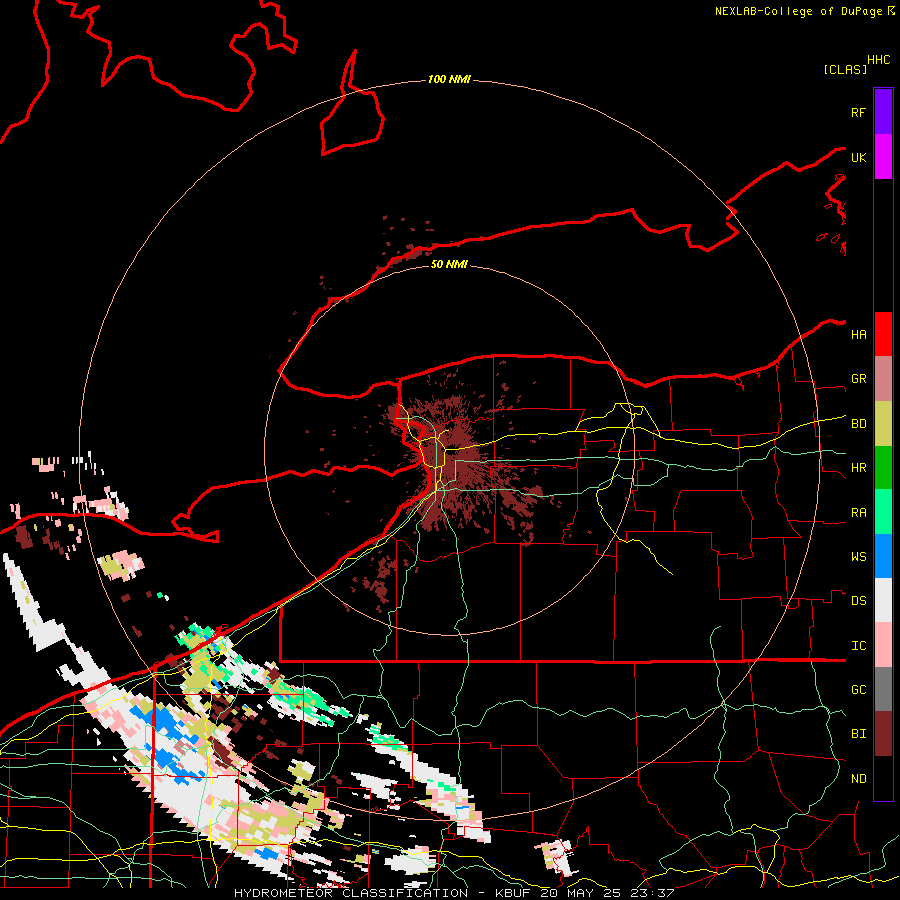
Task: Click the ND black legend swatch
Action: click(x=883, y=778)
